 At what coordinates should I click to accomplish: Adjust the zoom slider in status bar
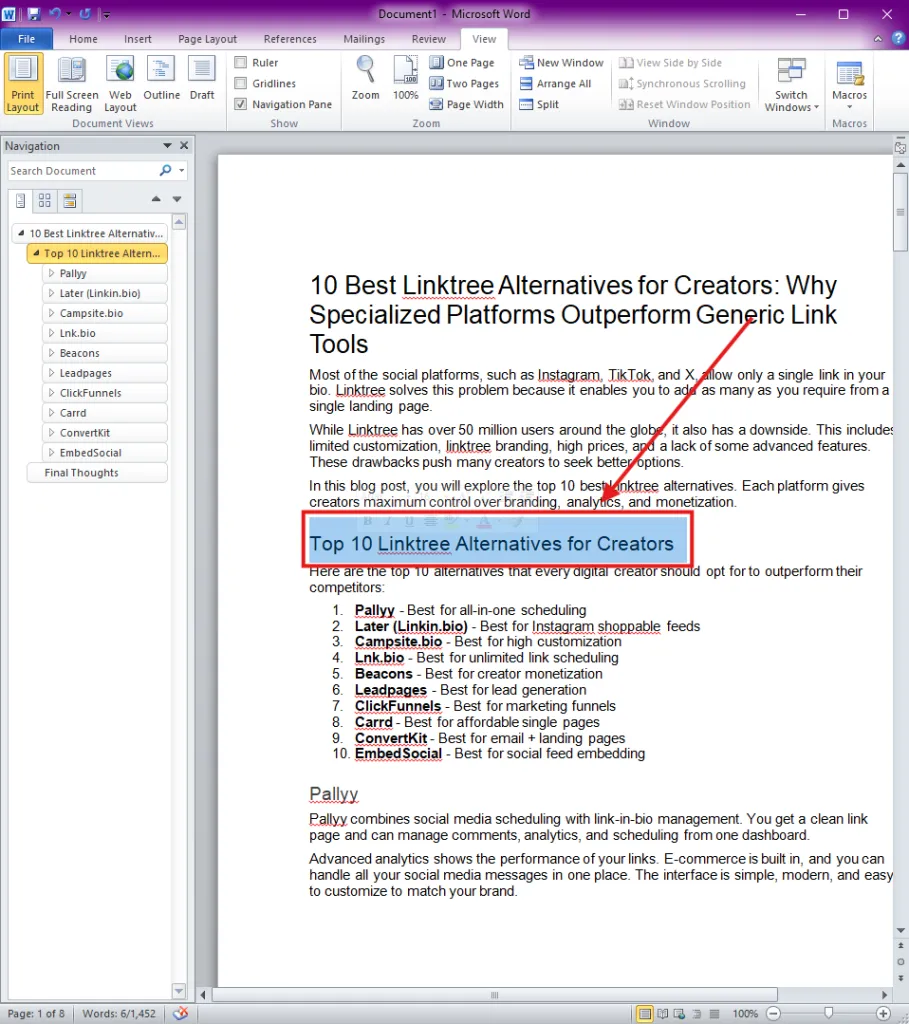point(828,1013)
